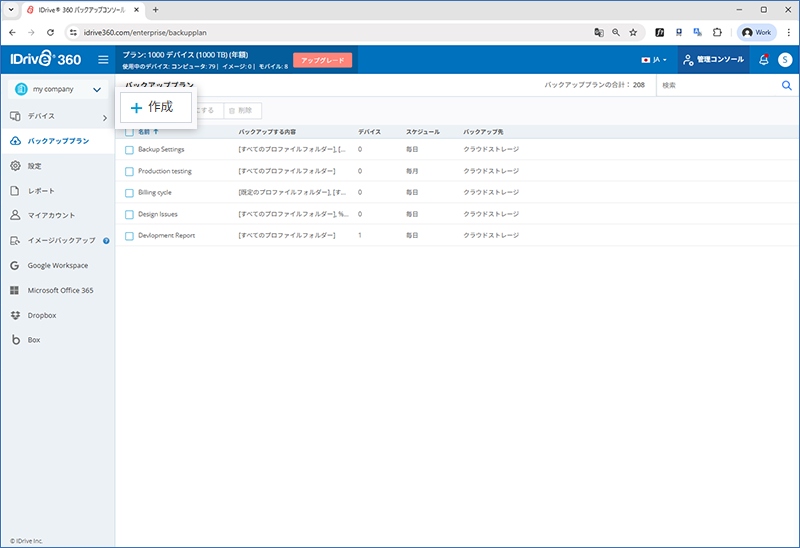Open 設定 in the sidebar
800x548 pixels.
(35, 166)
